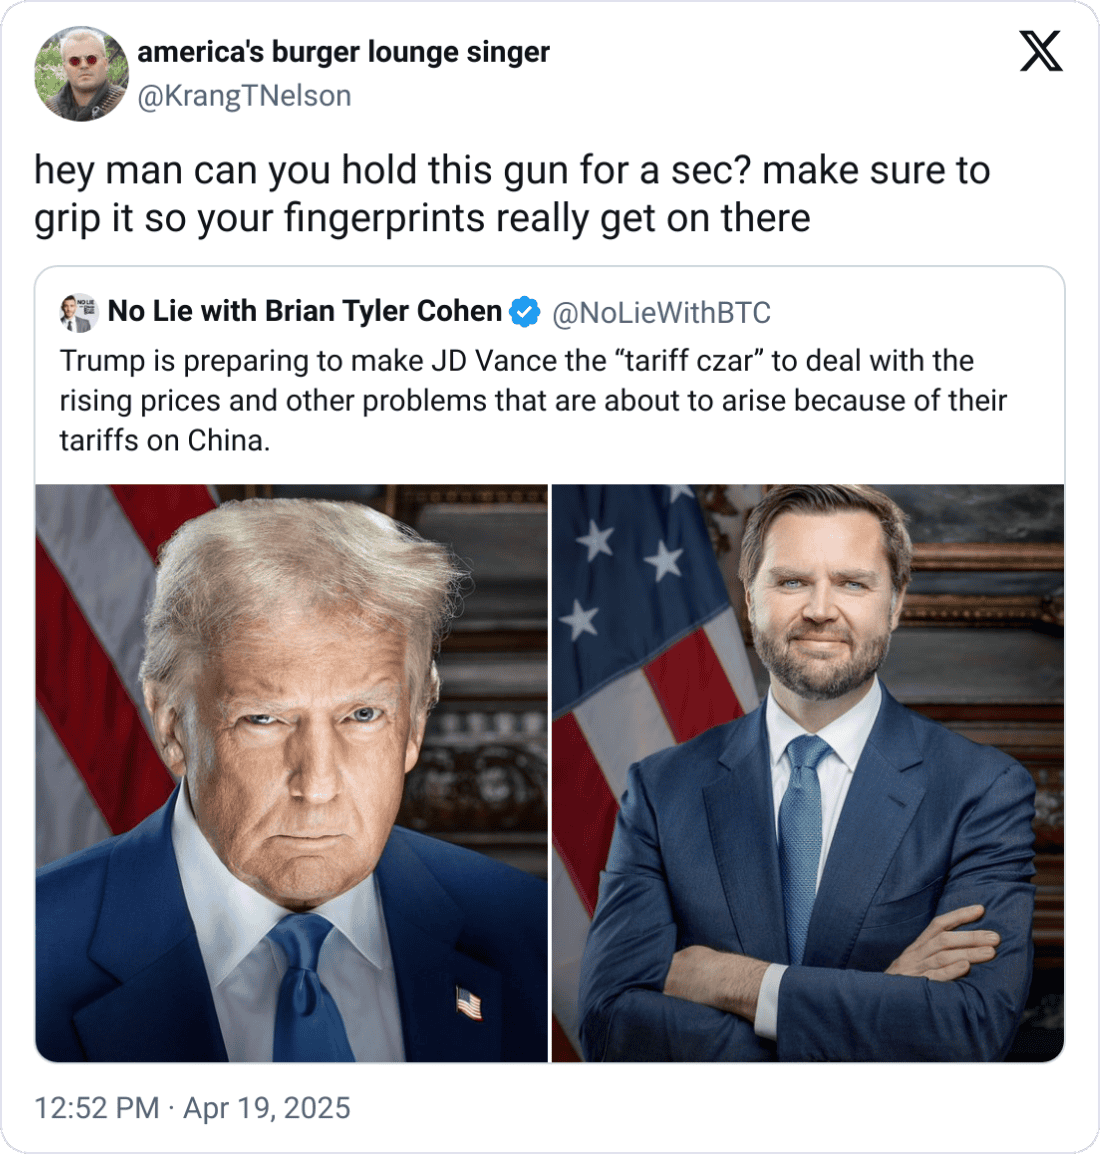Open the quoted tweet body text
The image size is (1100, 1154).
click(533, 401)
